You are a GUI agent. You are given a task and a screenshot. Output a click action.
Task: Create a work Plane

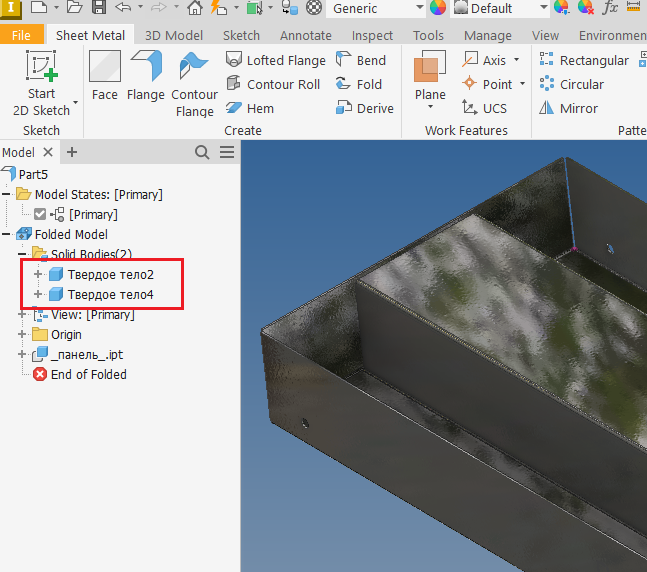pyautogui.click(x=430, y=75)
